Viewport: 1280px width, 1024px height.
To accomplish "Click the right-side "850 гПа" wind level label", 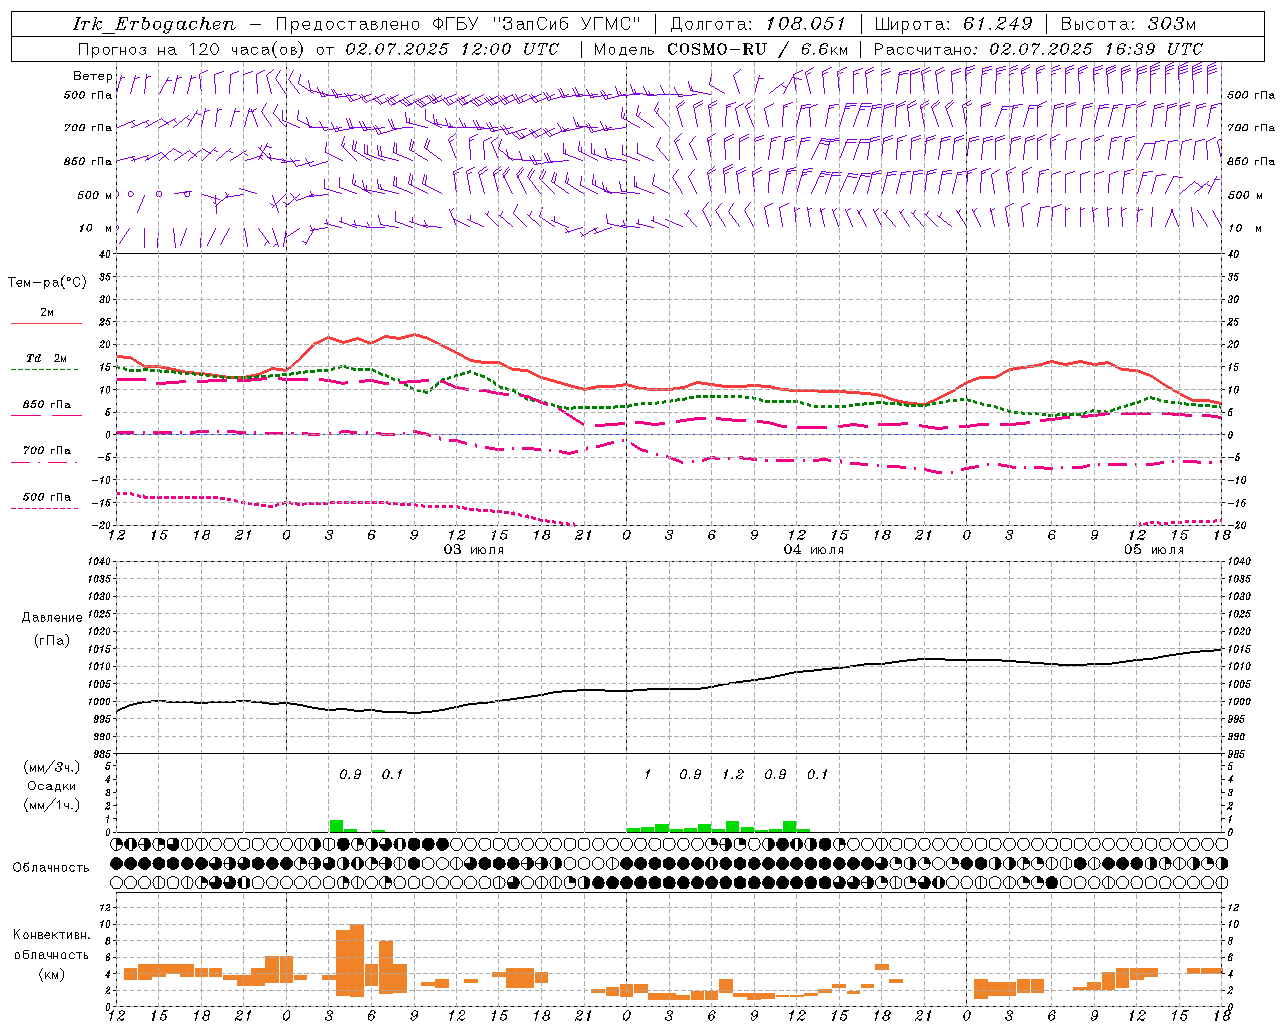I will point(1251,161).
